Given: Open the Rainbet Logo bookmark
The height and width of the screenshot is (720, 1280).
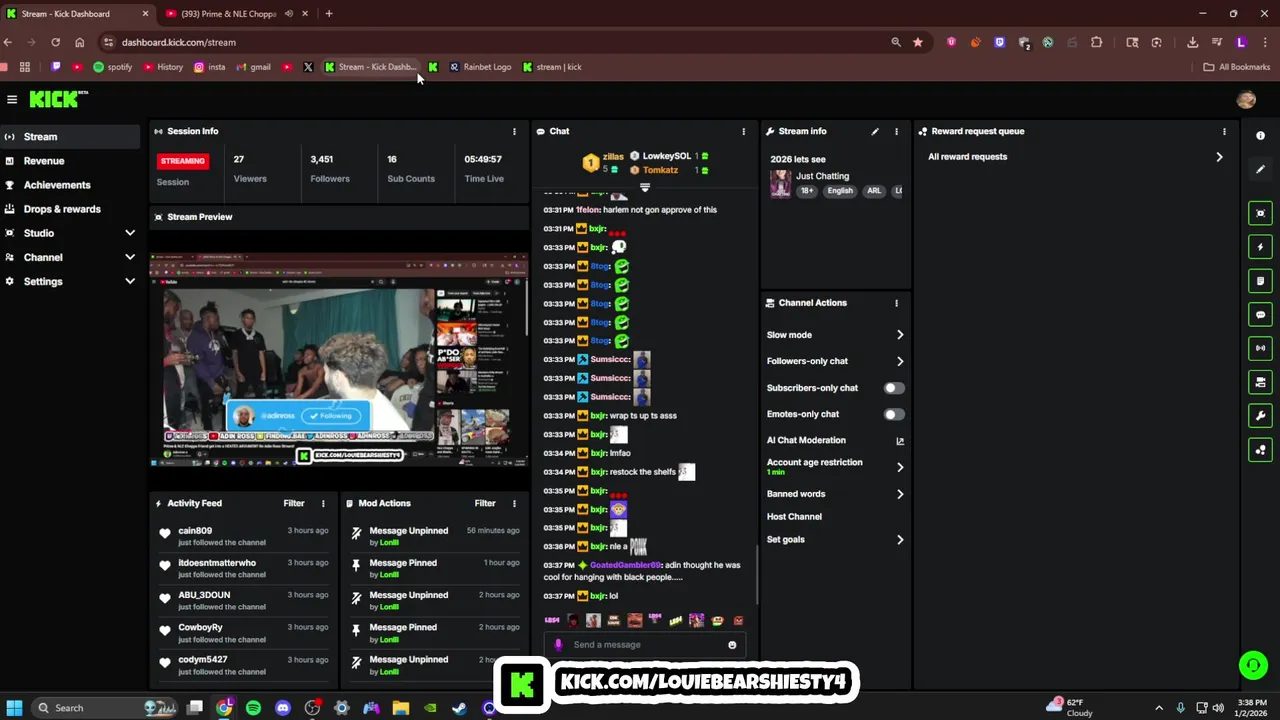Looking at the screenshot, I should tap(480, 67).
